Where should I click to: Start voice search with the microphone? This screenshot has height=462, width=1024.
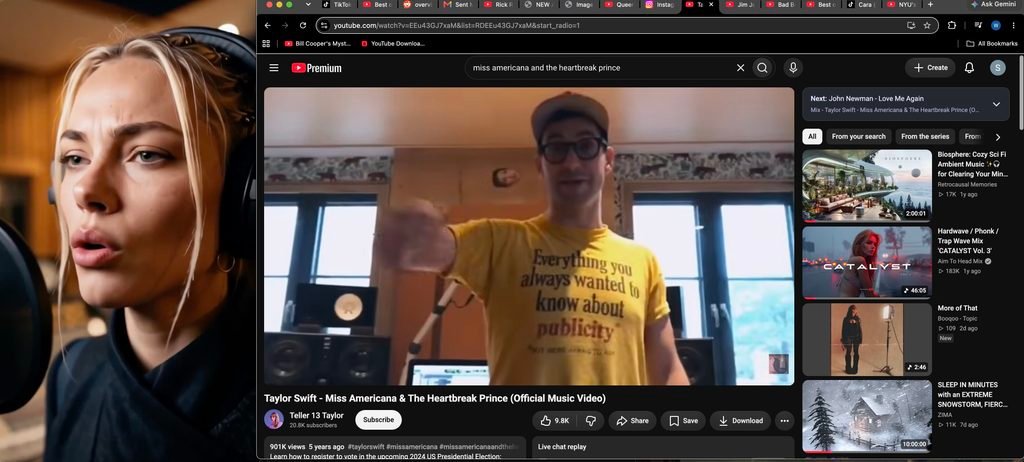pyautogui.click(x=793, y=68)
